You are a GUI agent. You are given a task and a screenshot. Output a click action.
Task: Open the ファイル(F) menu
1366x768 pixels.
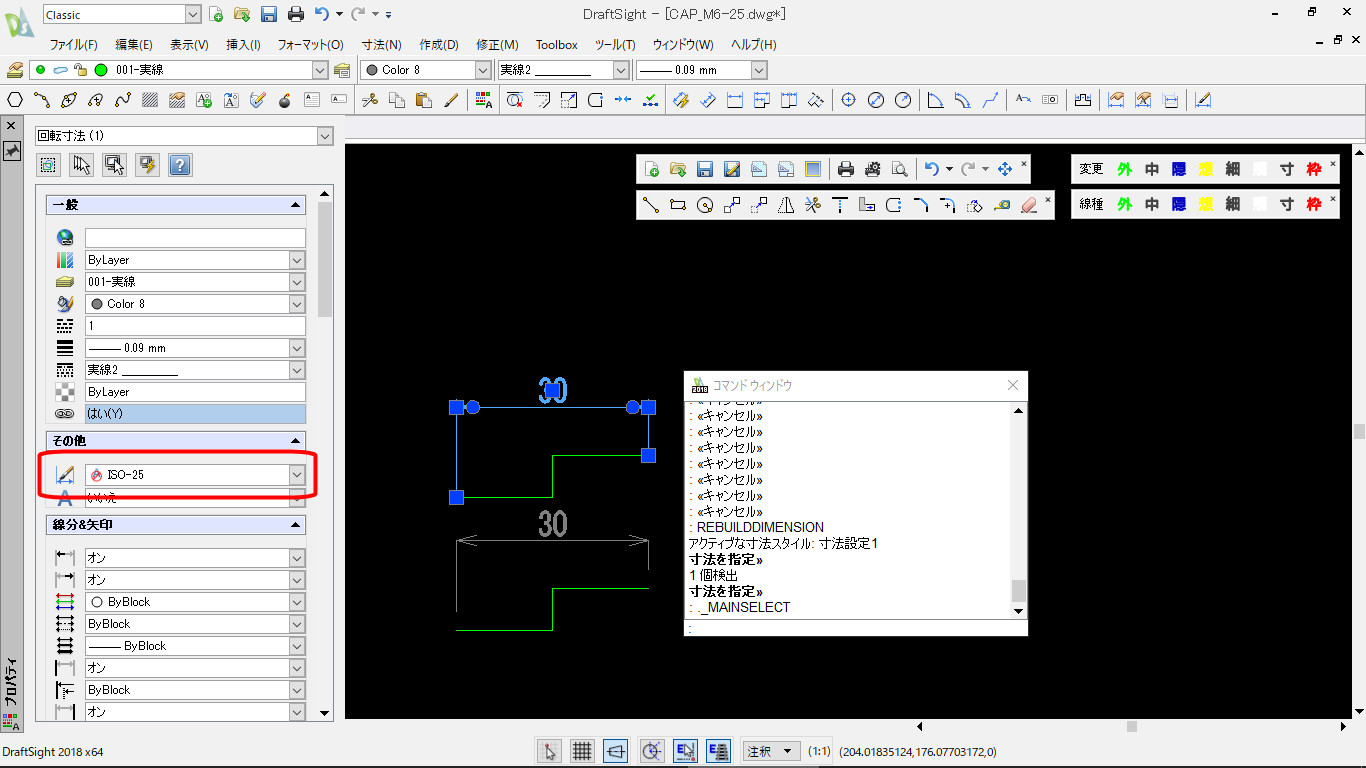tap(73, 45)
